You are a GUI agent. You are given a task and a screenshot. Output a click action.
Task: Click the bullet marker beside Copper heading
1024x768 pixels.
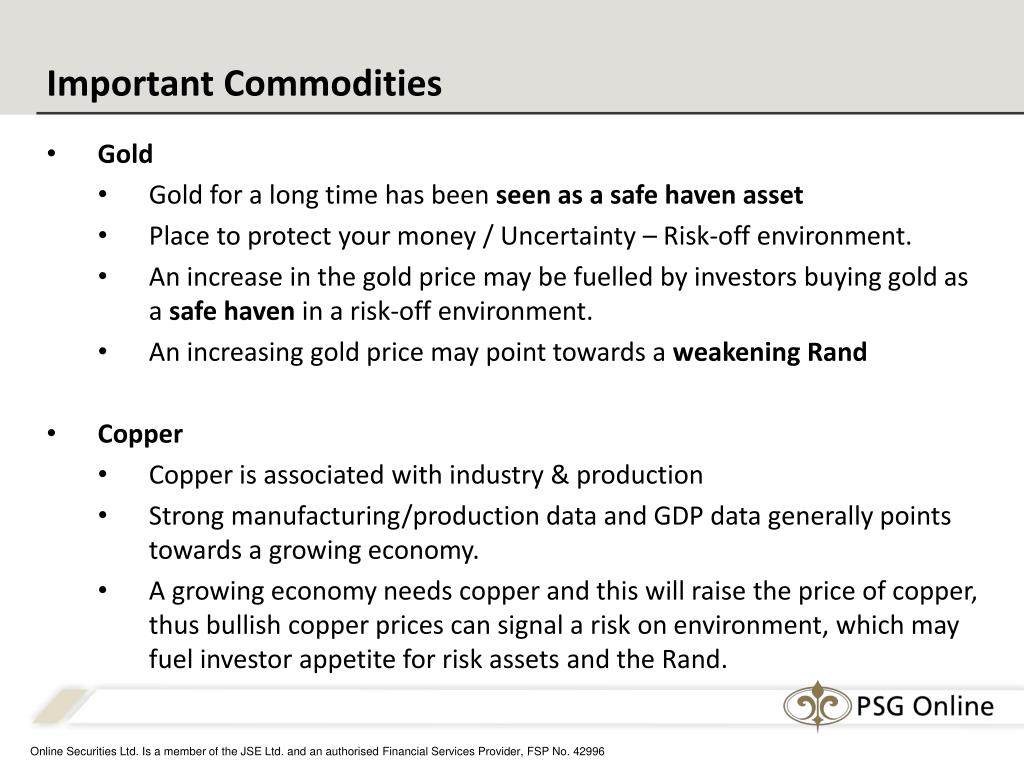[52, 434]
